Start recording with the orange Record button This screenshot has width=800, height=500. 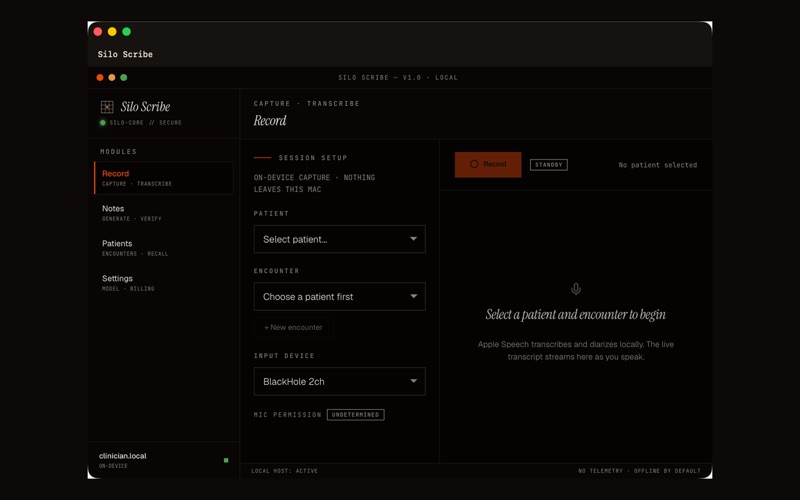click(488, 164)
